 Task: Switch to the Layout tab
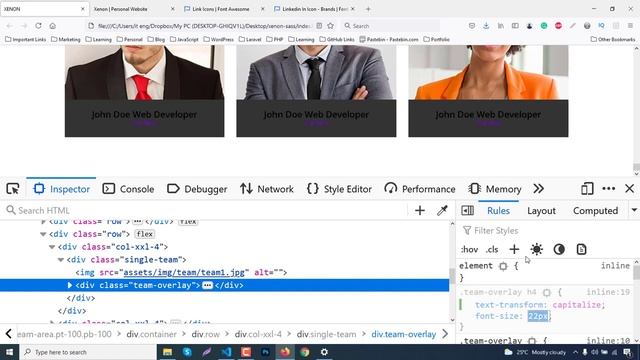[x=541, y=211]
